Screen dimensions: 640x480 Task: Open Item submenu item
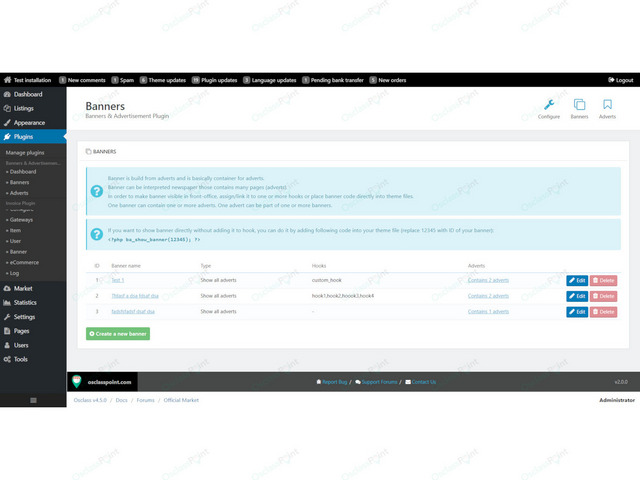coord(13,231)
